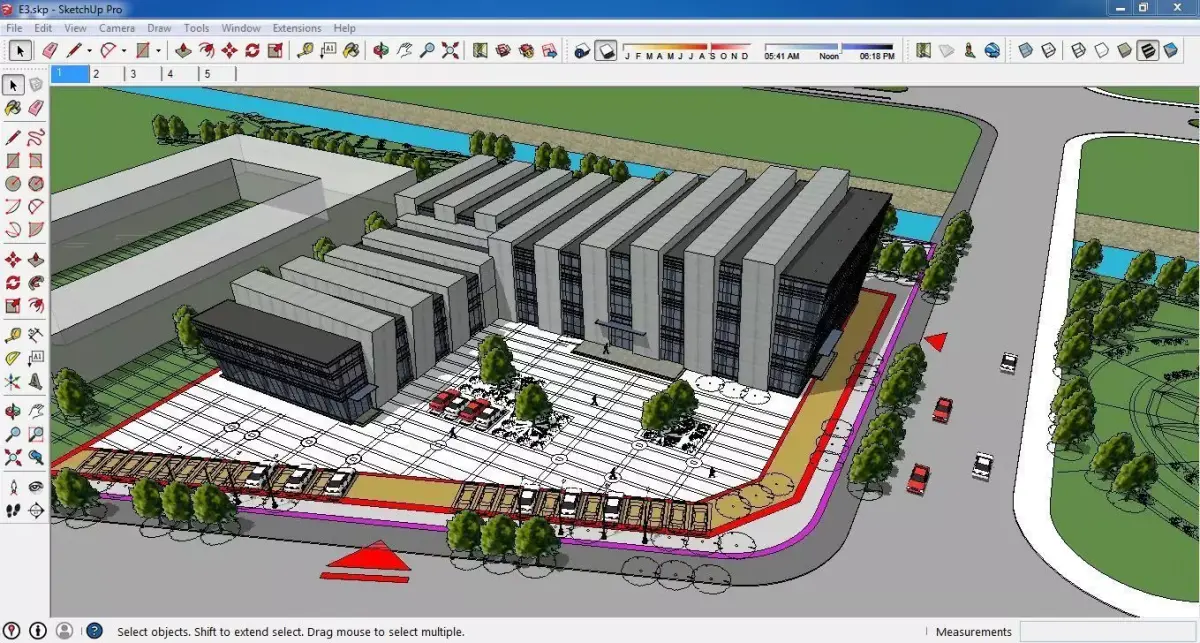Click the Previous view tool
This screenshot has height=643, width=1200.
click(x=36, y=458)
